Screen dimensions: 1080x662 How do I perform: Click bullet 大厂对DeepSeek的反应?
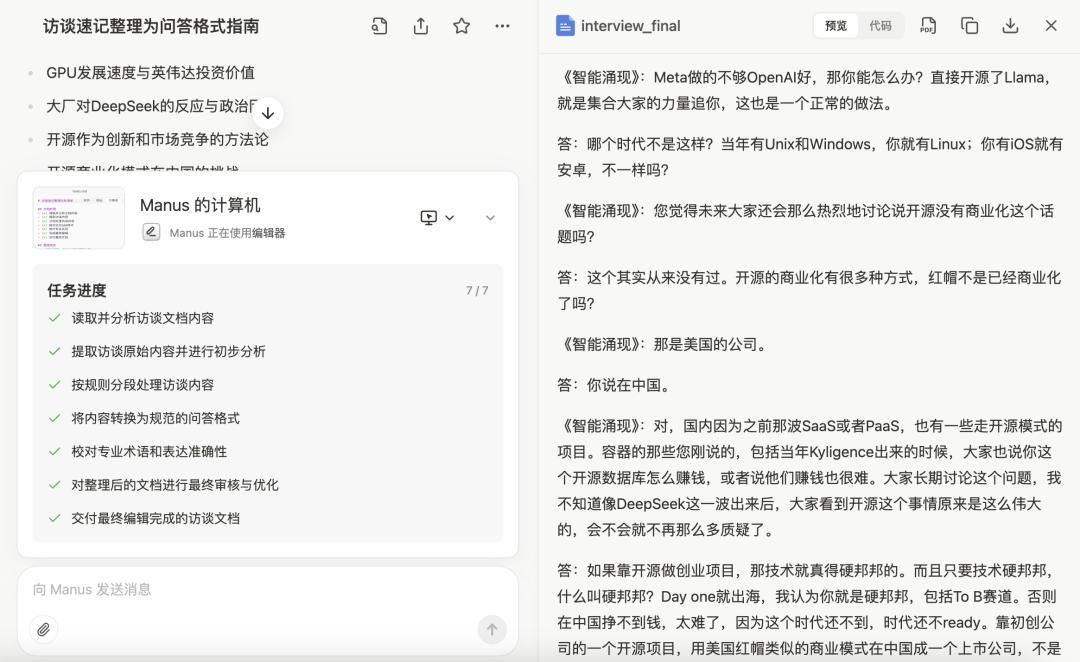152,106
